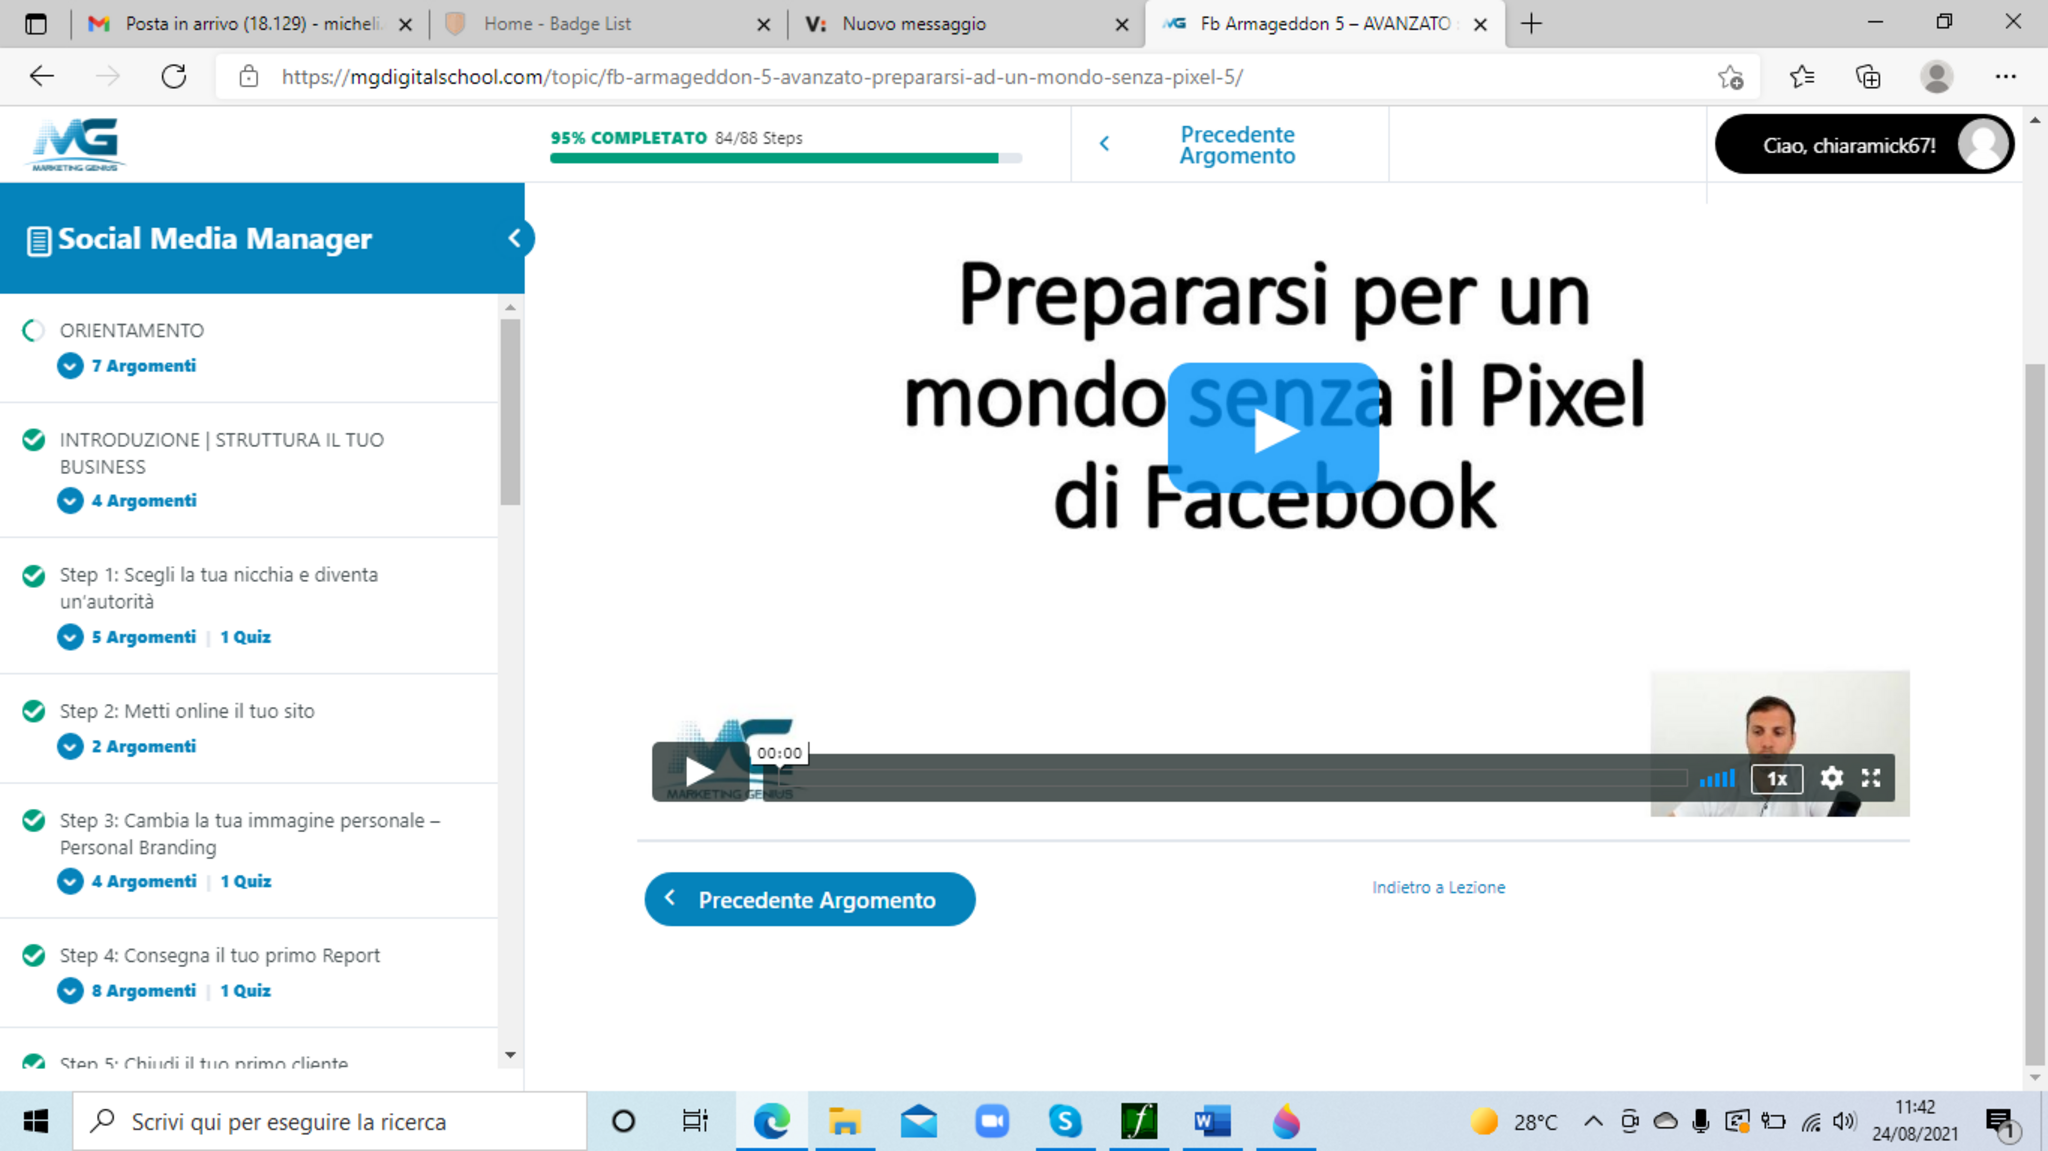Screen dimensions: 2048x1151
Task: Click small play button in video controls
Action: pos(699,771)
